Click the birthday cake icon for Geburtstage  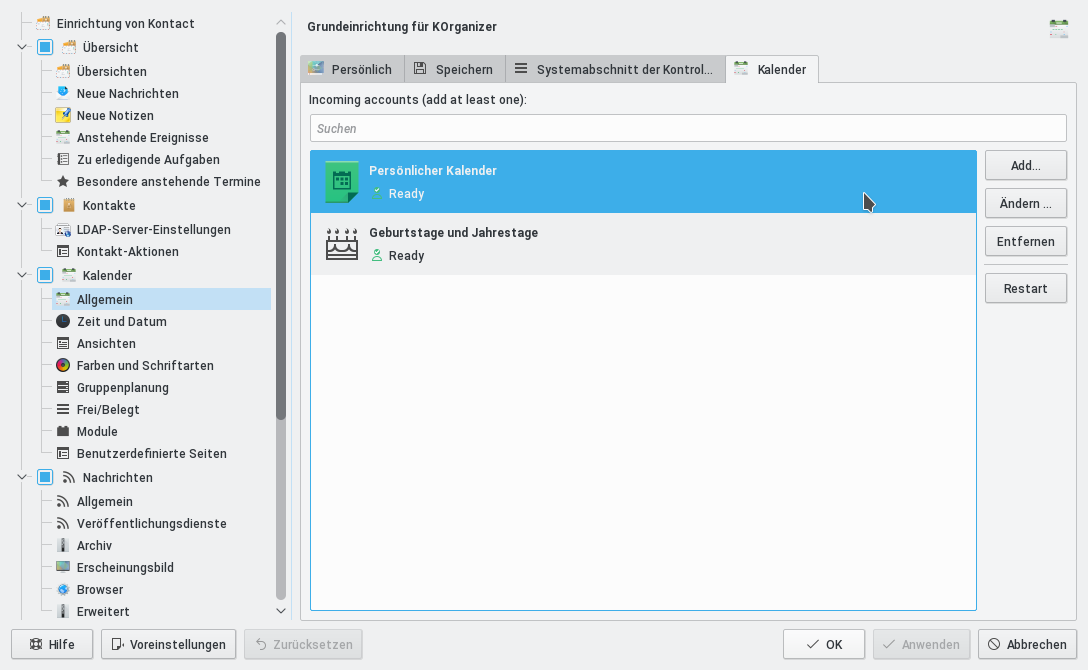click(x=342, y=244)
